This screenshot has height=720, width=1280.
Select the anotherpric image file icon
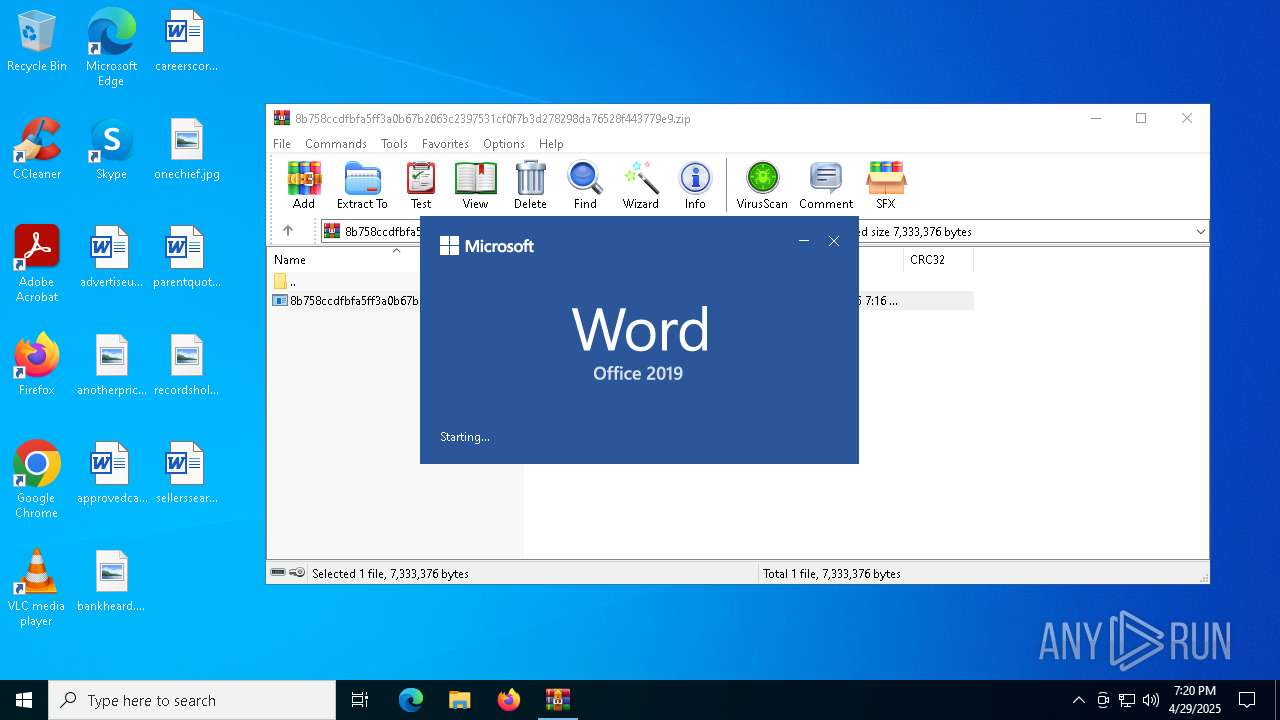111,366
